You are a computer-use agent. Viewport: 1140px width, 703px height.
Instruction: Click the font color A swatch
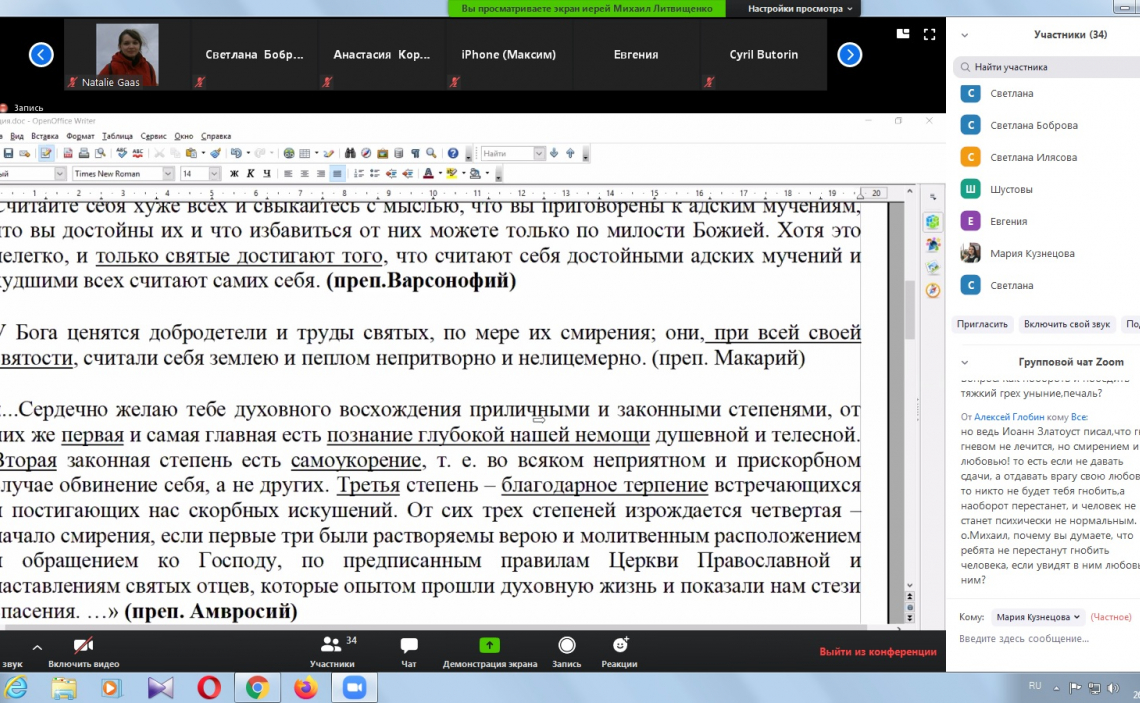click(427, 173)
